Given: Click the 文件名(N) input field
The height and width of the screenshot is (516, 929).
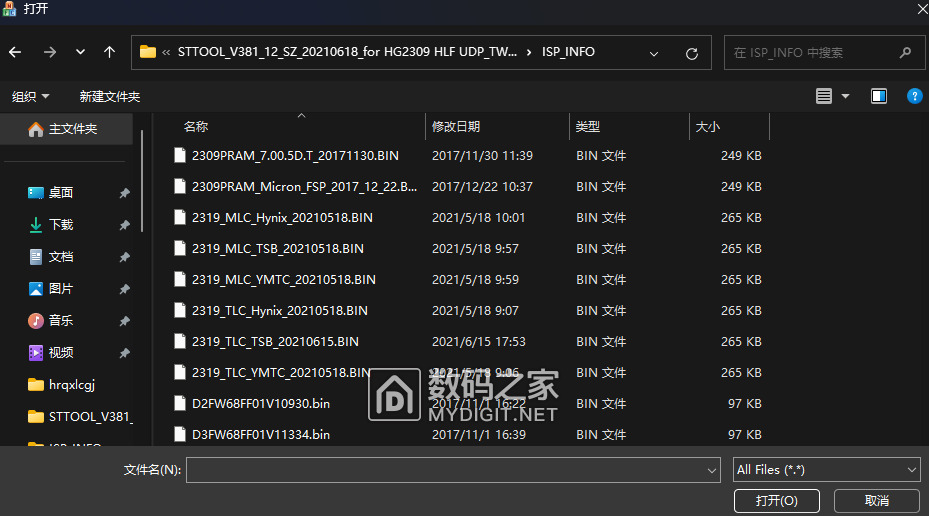Looking at the screenshot, I should pyautogui.click(x=446, y=470).
